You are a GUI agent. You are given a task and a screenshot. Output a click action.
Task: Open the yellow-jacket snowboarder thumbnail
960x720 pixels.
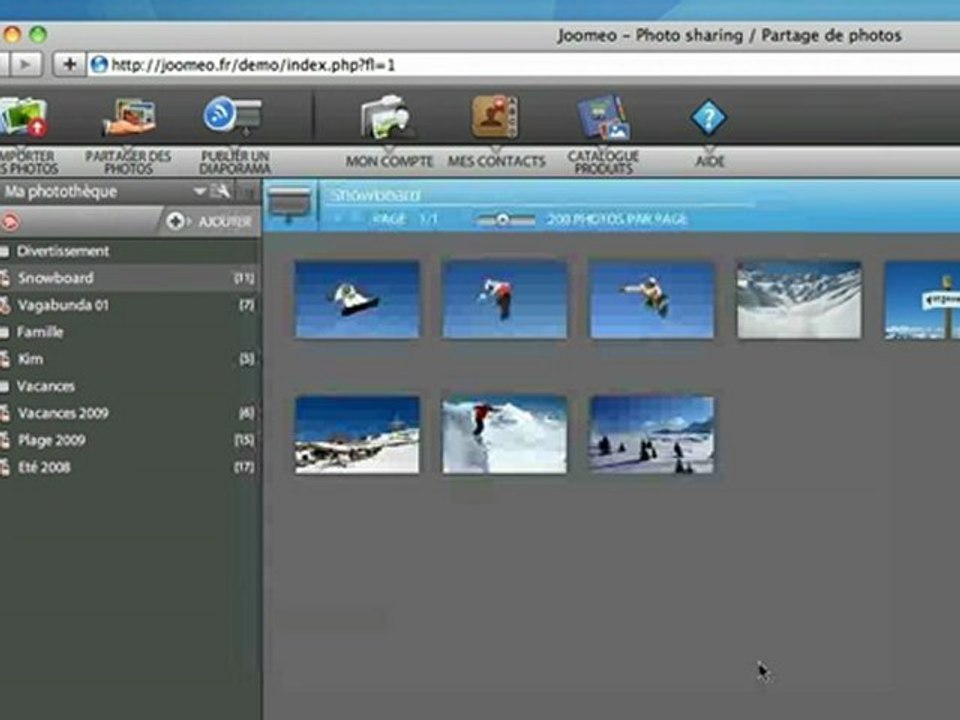[x=651, y=299]
